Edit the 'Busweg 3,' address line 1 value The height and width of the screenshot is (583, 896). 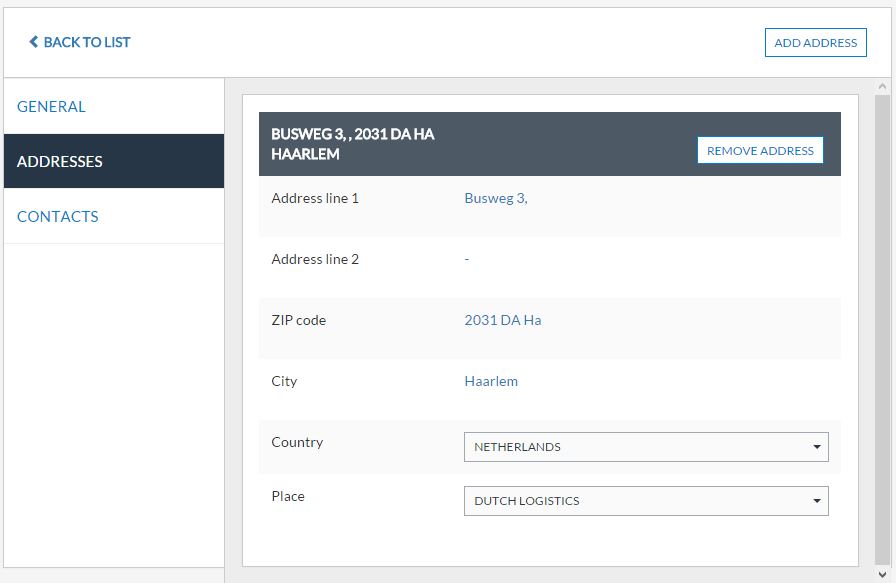[496, 198]
